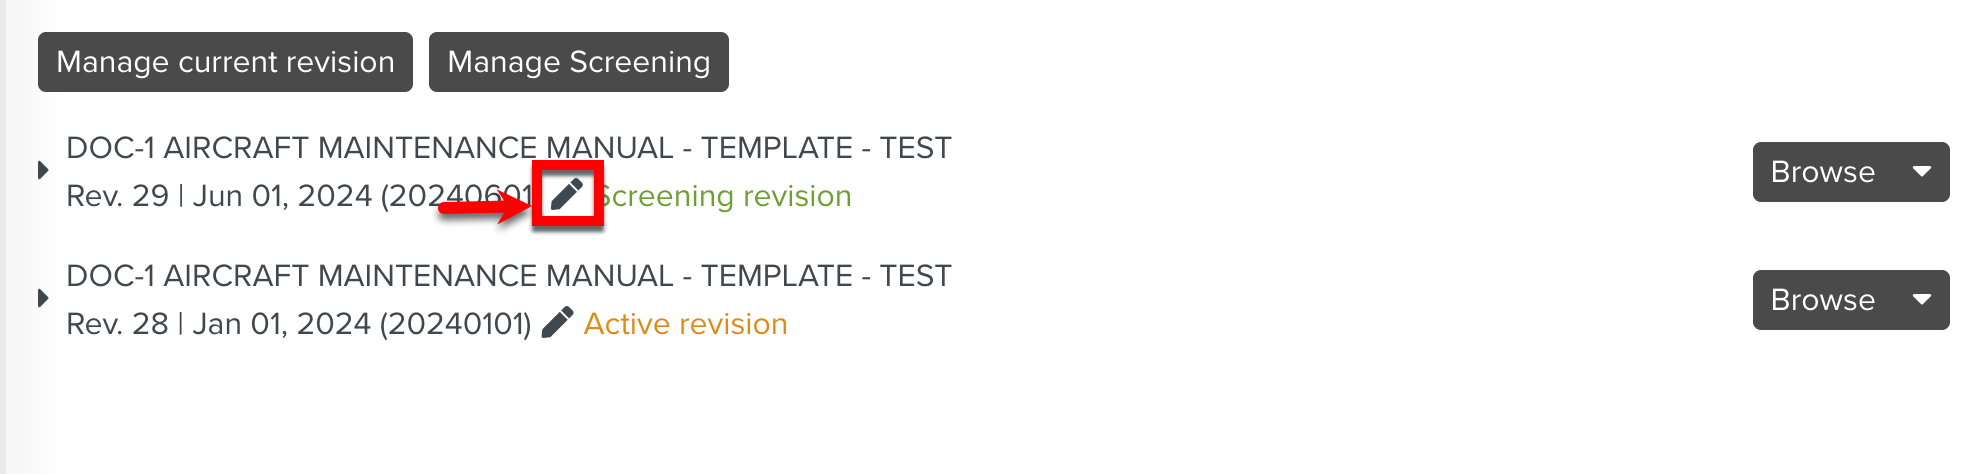This screenshot has width=1970, height=474.
Task: Click Browse for the Rev. 28 document
Action: (x=1822, y=300)
